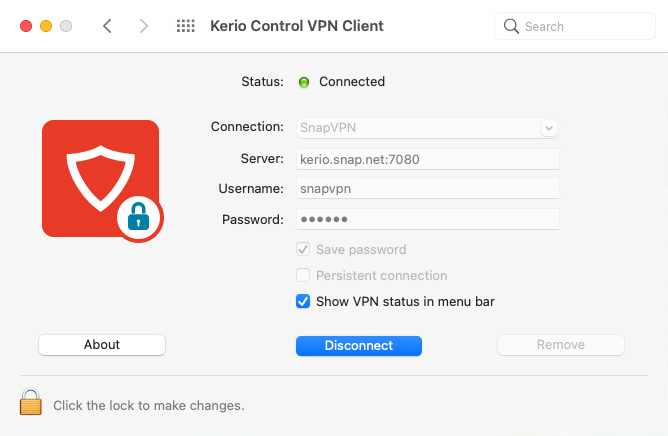This screenshot has height=436, width=668.
Task: Click the green Connected status indicator
Action: pos(304,82)
